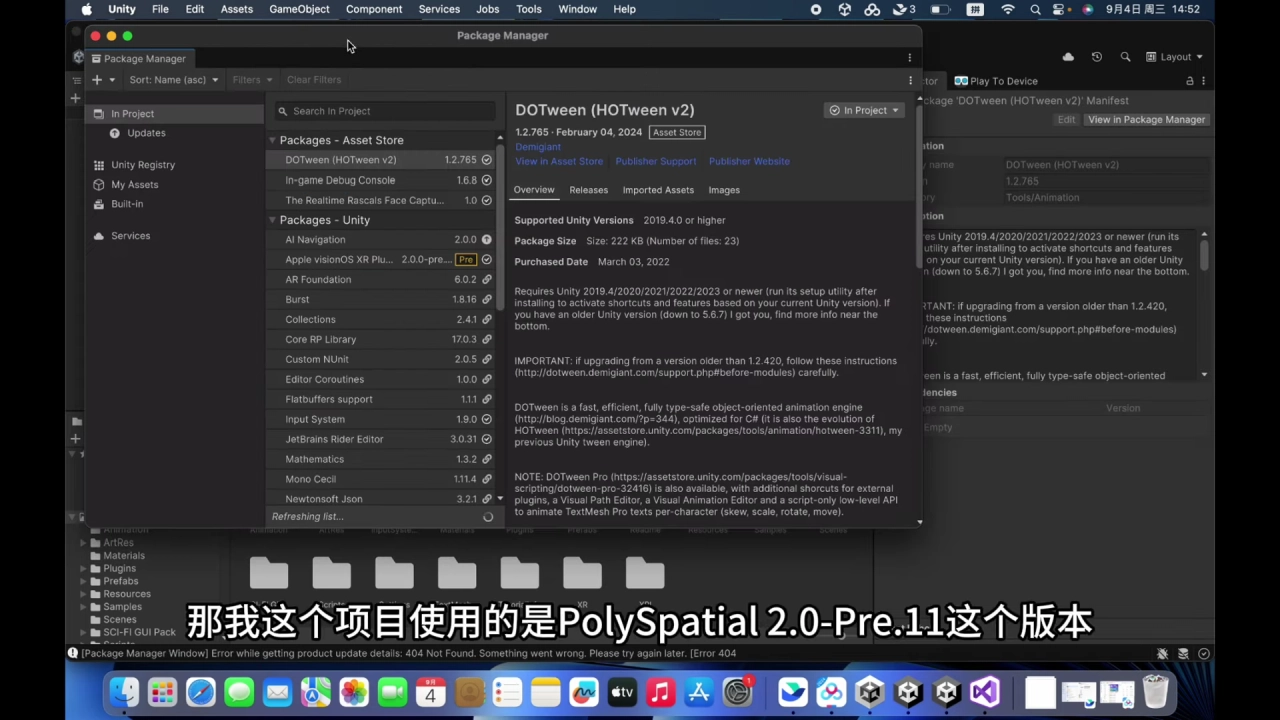
Task: Open System Settings from the Dock
Action: (x=737, y=692)
